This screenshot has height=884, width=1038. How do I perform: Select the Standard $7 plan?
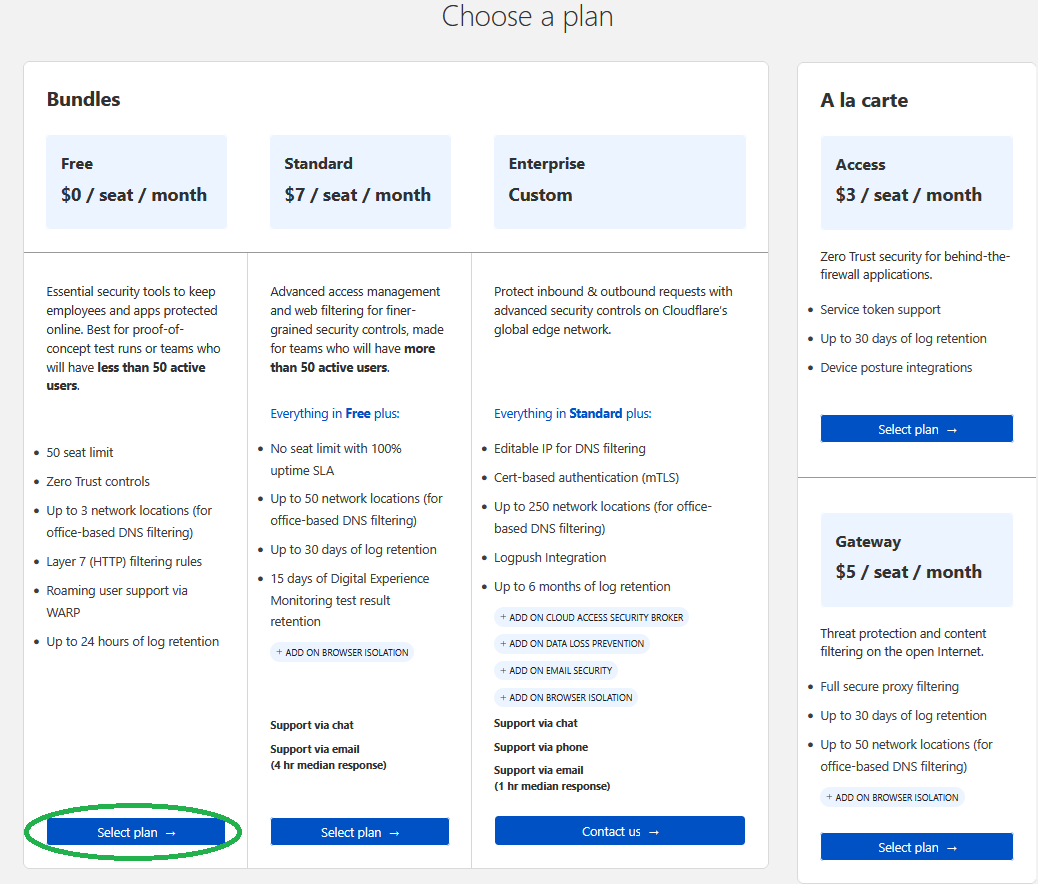pyautogui.click(x=360, y=832)
